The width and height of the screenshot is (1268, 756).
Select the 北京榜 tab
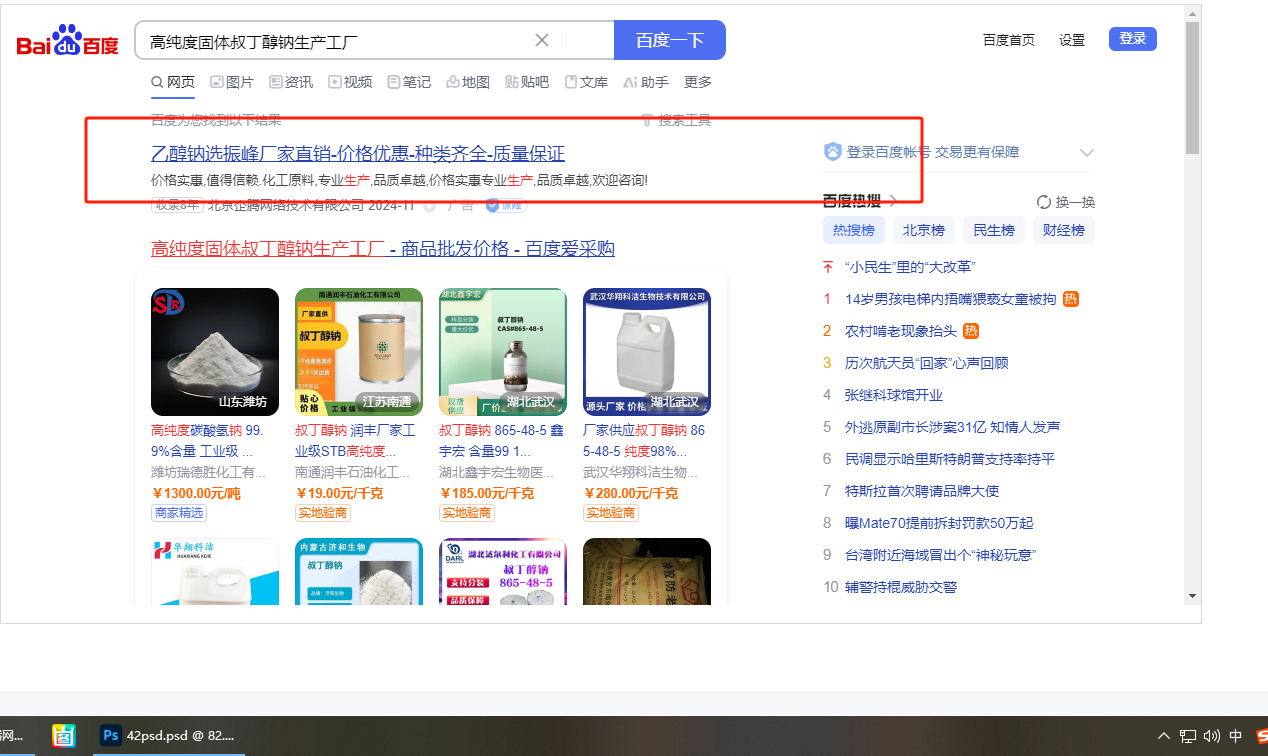(x=924, y=230)
